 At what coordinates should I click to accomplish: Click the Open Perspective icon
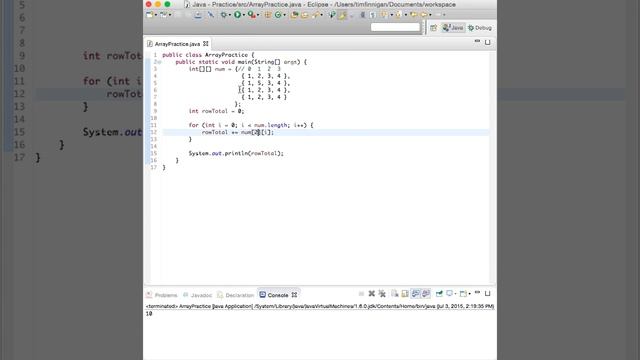click(x=433, y=28)
